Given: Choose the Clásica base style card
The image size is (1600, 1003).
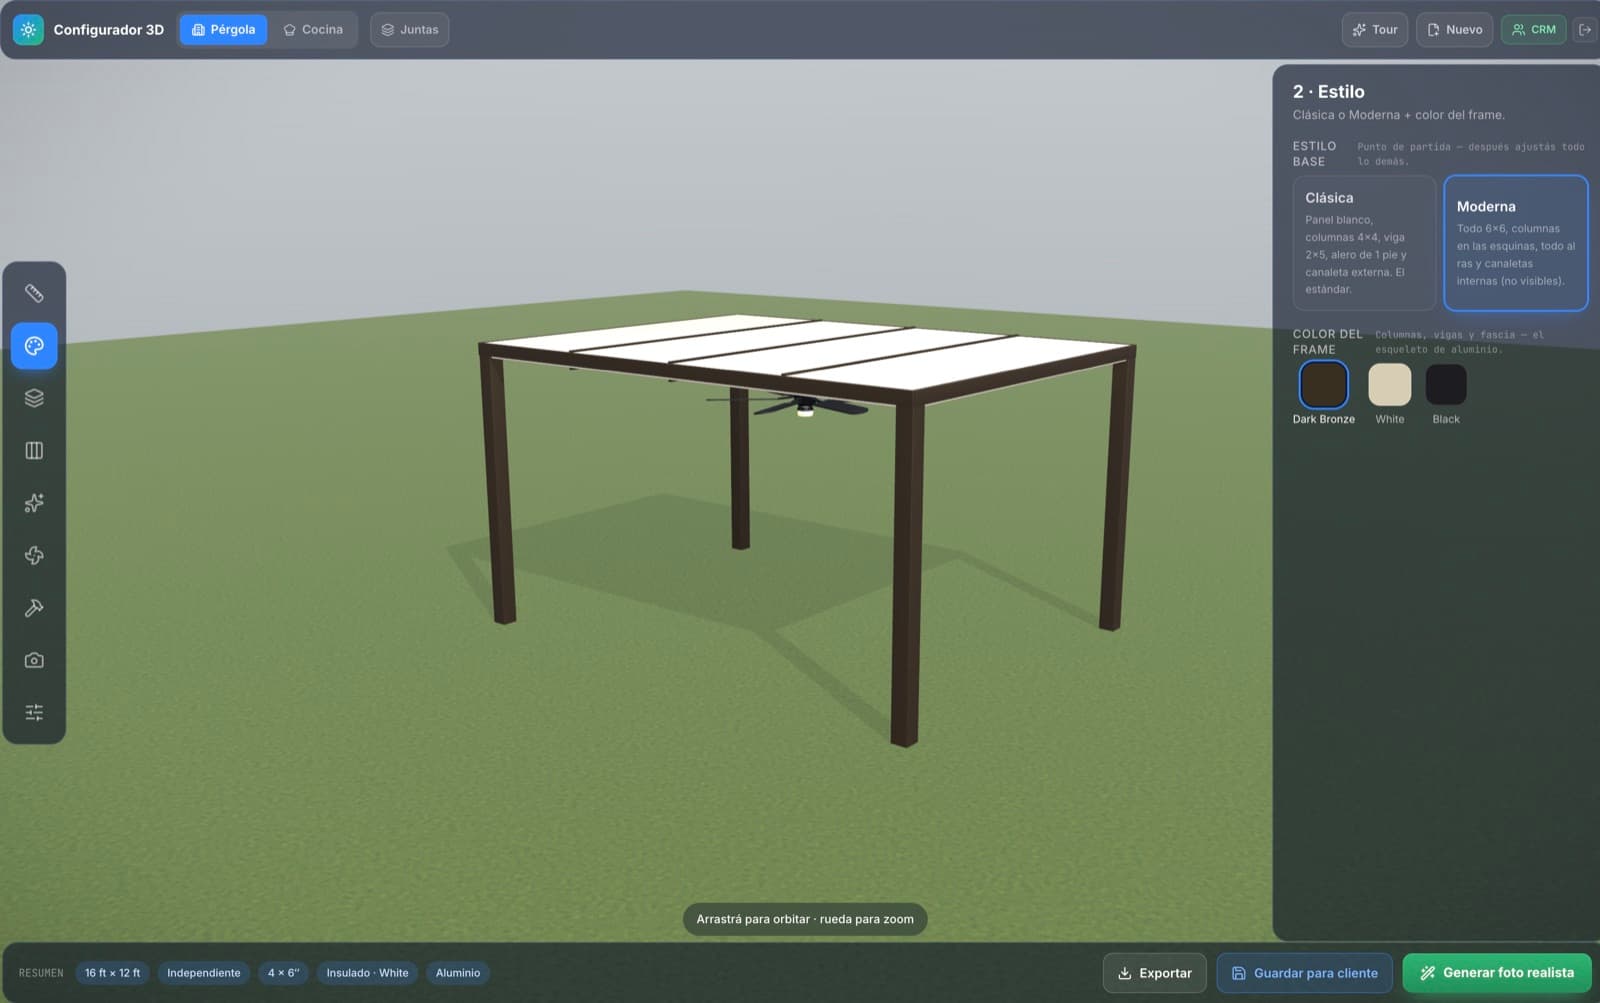Looking at the screenshot, I should click(1364, 243).
